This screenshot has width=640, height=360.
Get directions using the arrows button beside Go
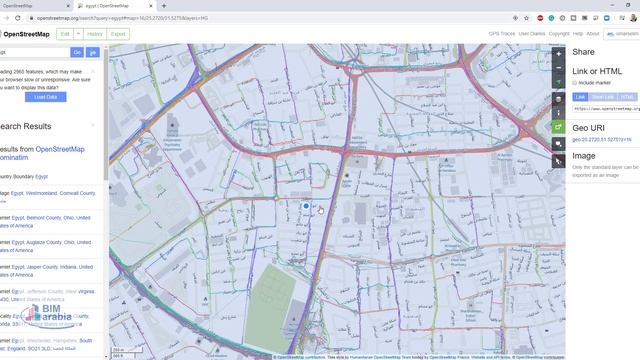[93, 52]
